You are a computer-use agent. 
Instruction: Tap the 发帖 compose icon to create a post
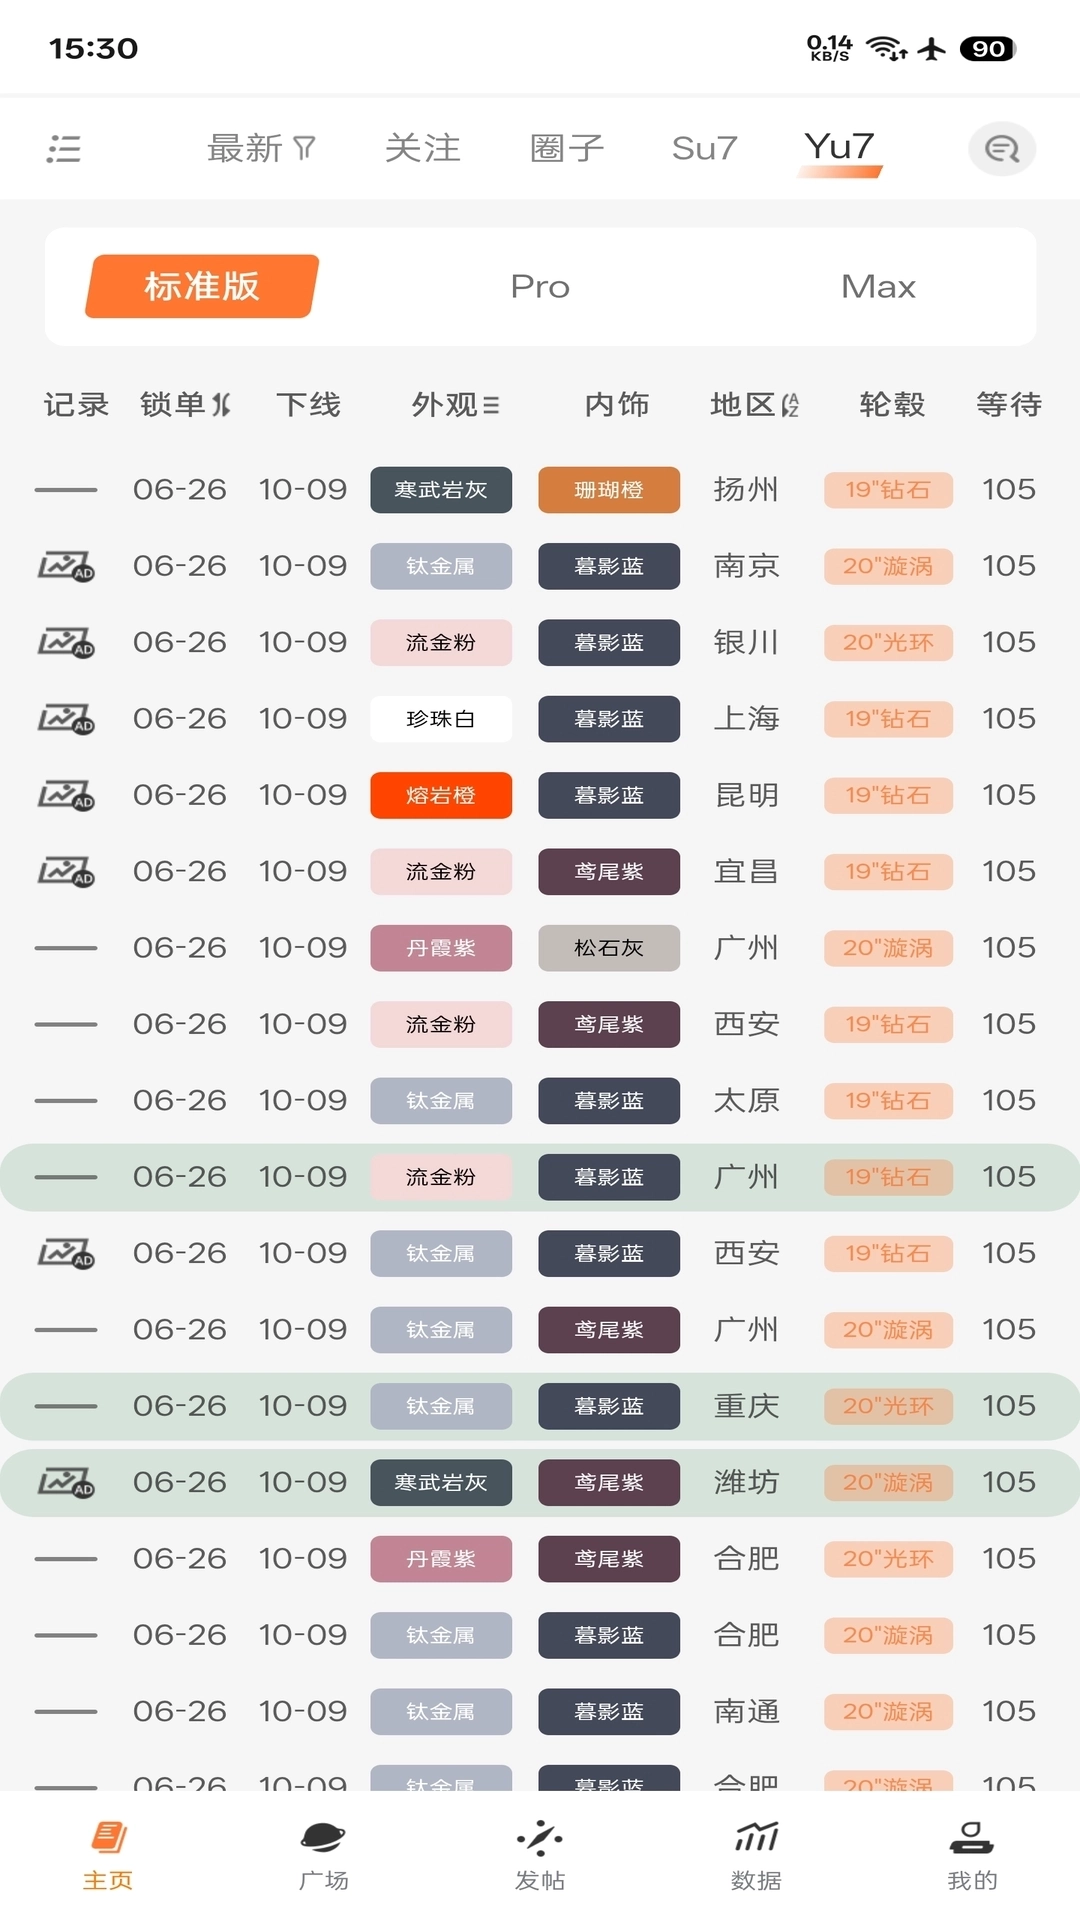pyautogui.click(x=539, y=1841)
